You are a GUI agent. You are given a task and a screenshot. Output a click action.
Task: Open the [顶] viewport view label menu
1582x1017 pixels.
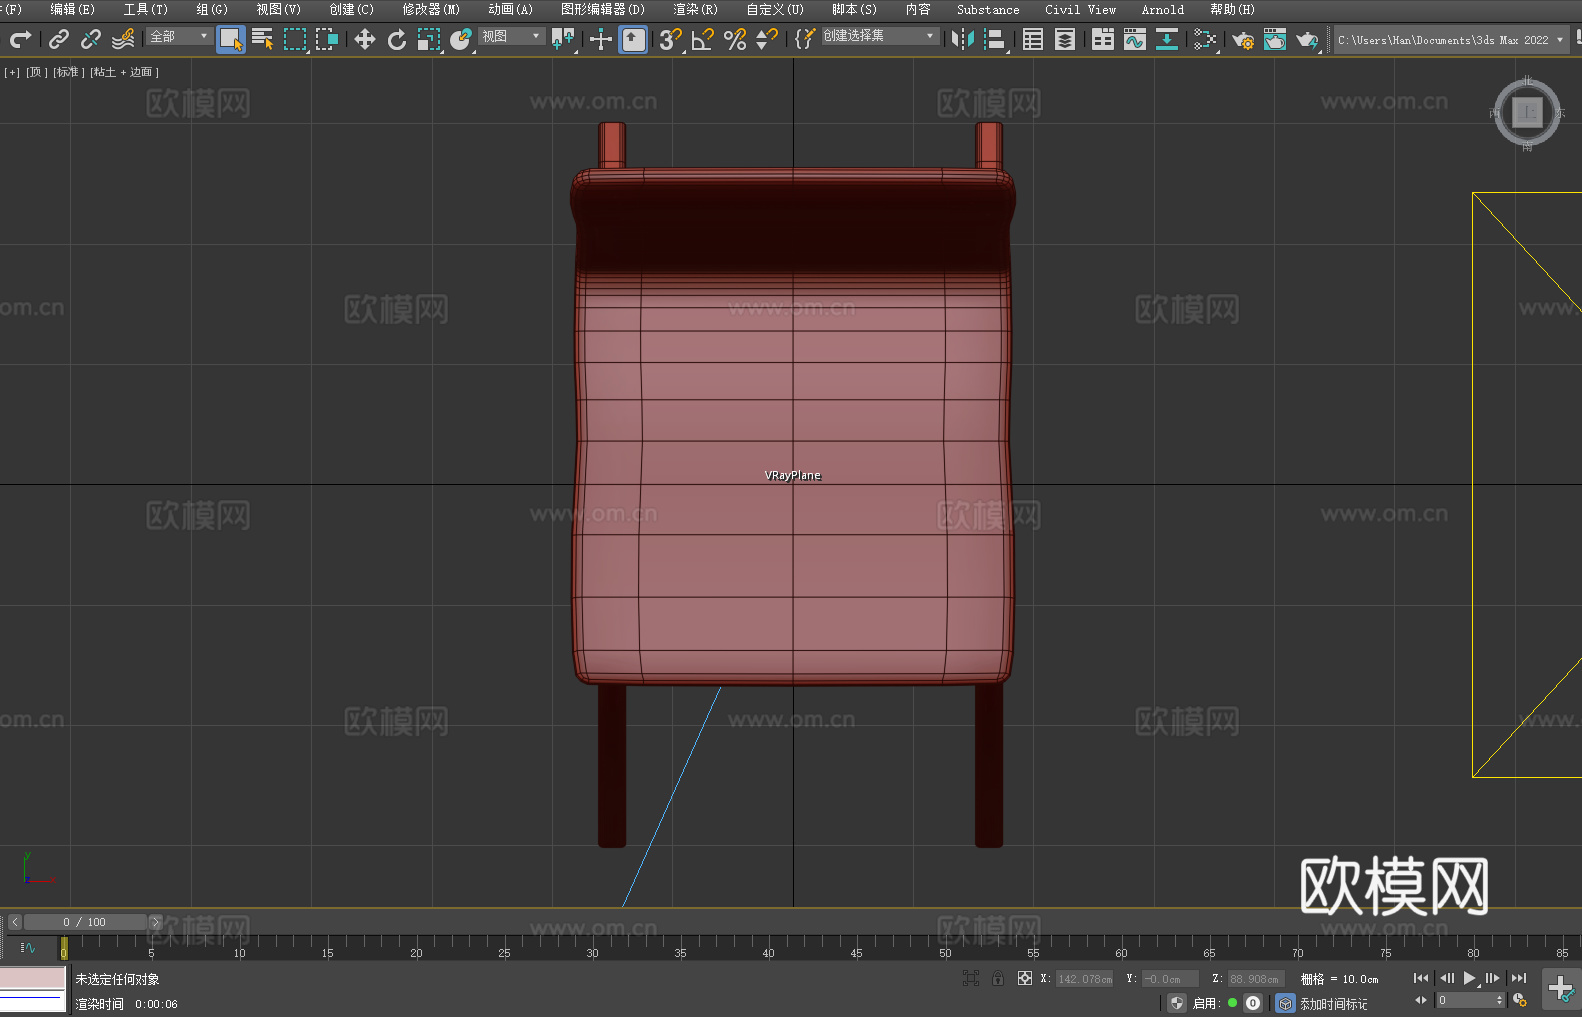[x=37, y=72]
